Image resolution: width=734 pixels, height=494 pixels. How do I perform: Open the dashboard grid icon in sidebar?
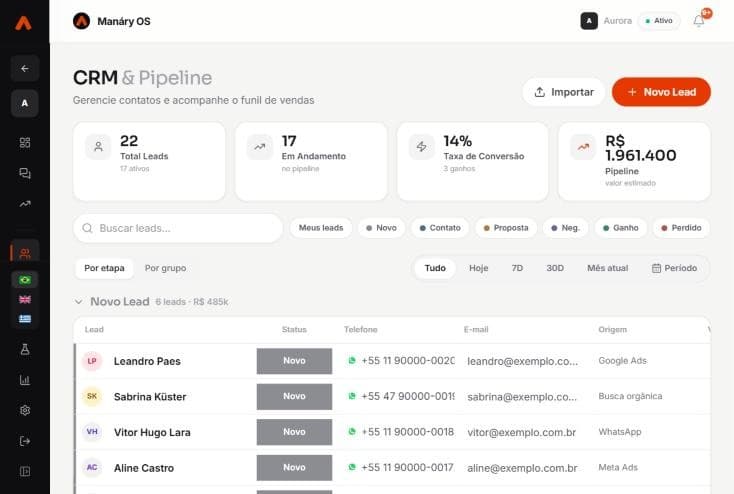click(25, 142)
